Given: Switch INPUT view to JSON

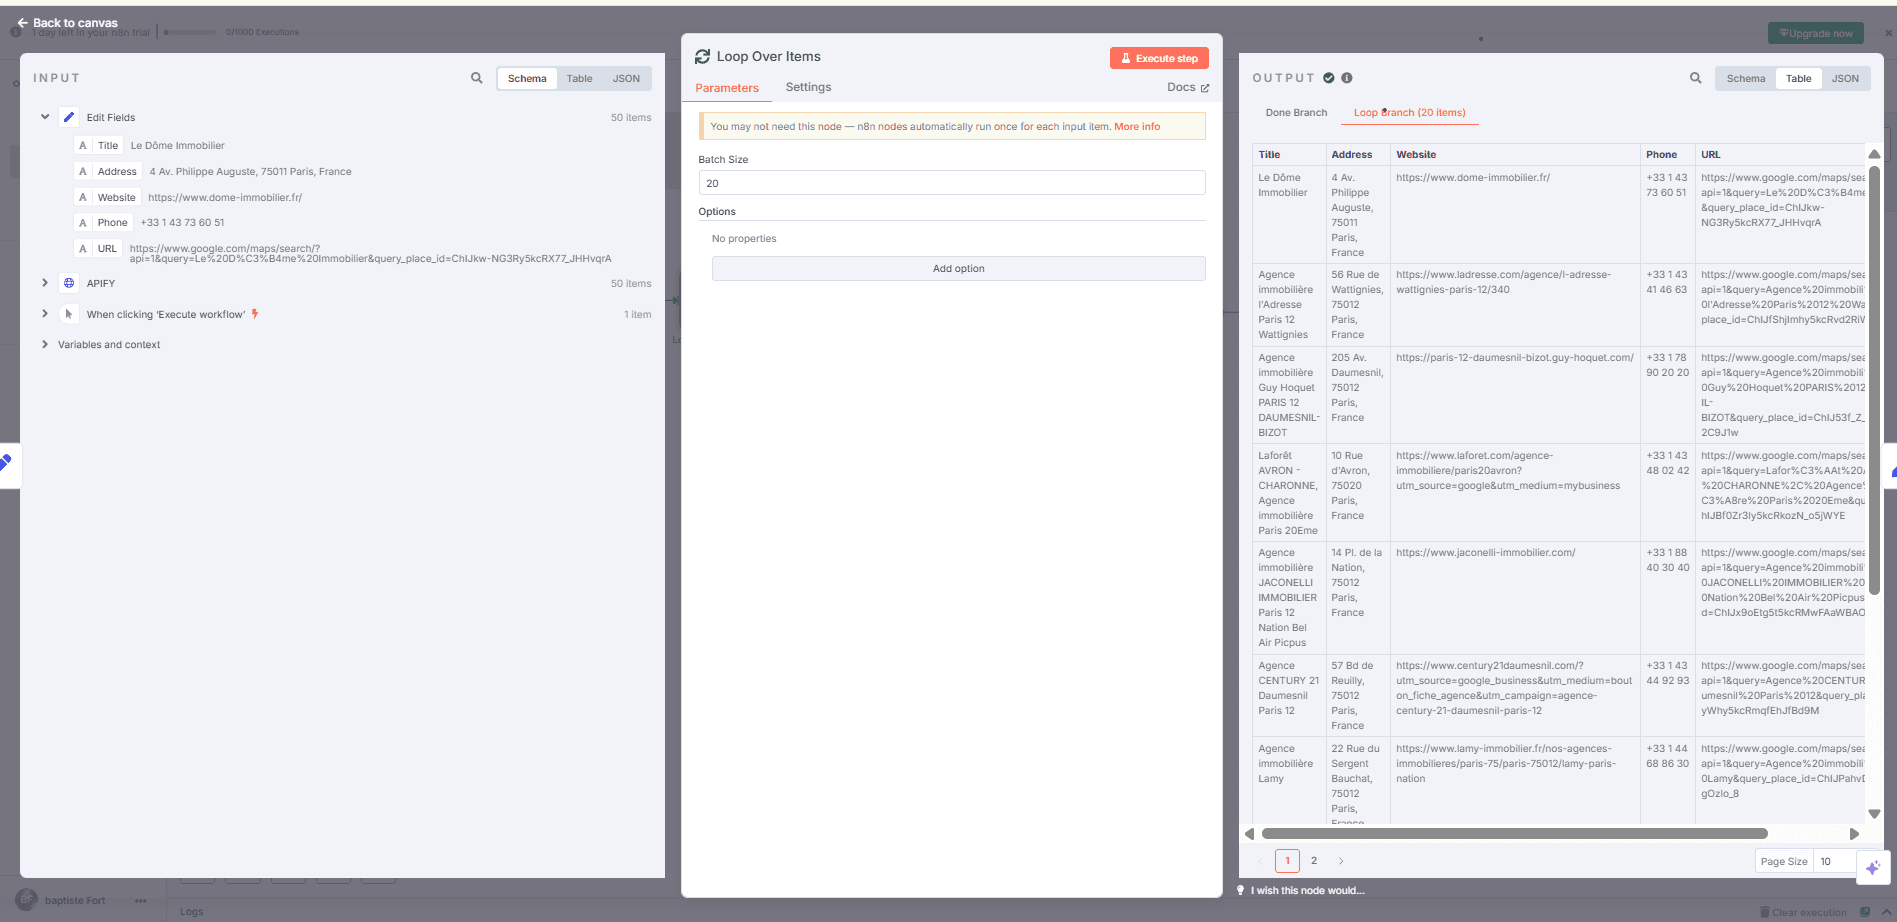Looking at the screenshot, I should coord(627,78).
